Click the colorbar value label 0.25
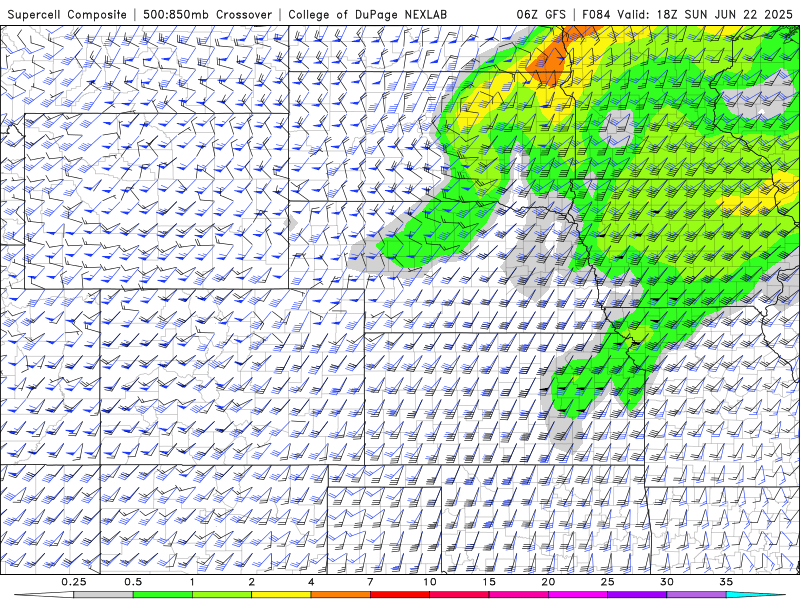 (x=74, y=582)
